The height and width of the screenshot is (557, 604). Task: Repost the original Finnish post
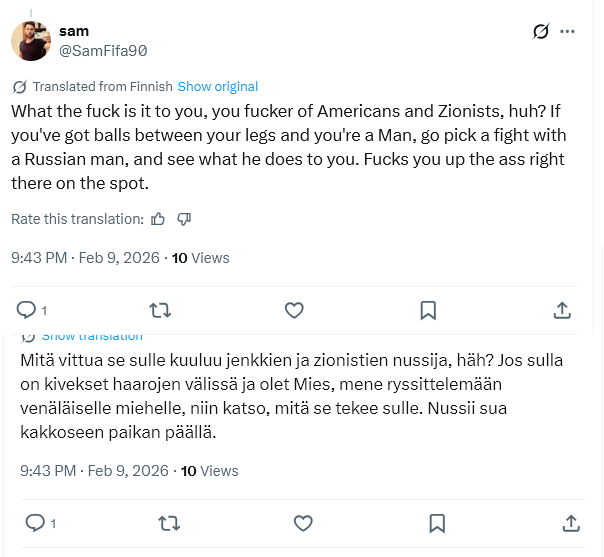tap(168, 523)
